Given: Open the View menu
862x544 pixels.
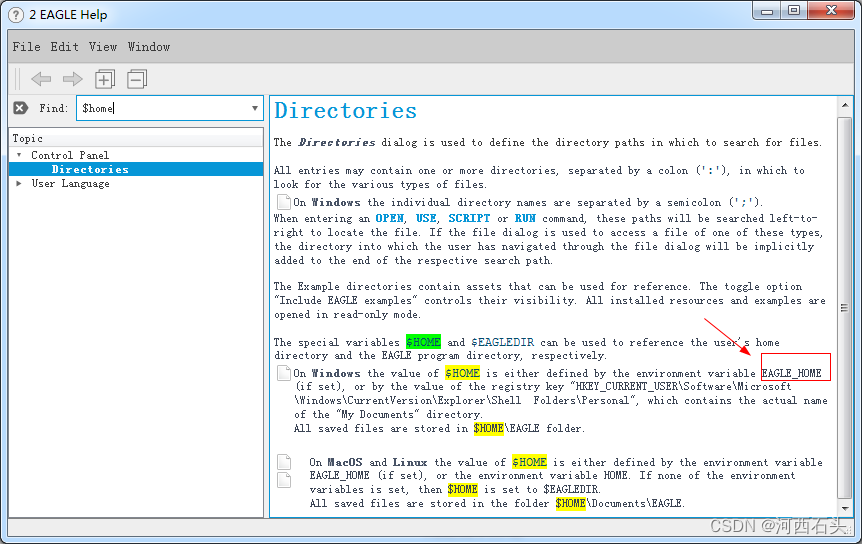Looking at the screenshot, I should (x=103, y=47).
